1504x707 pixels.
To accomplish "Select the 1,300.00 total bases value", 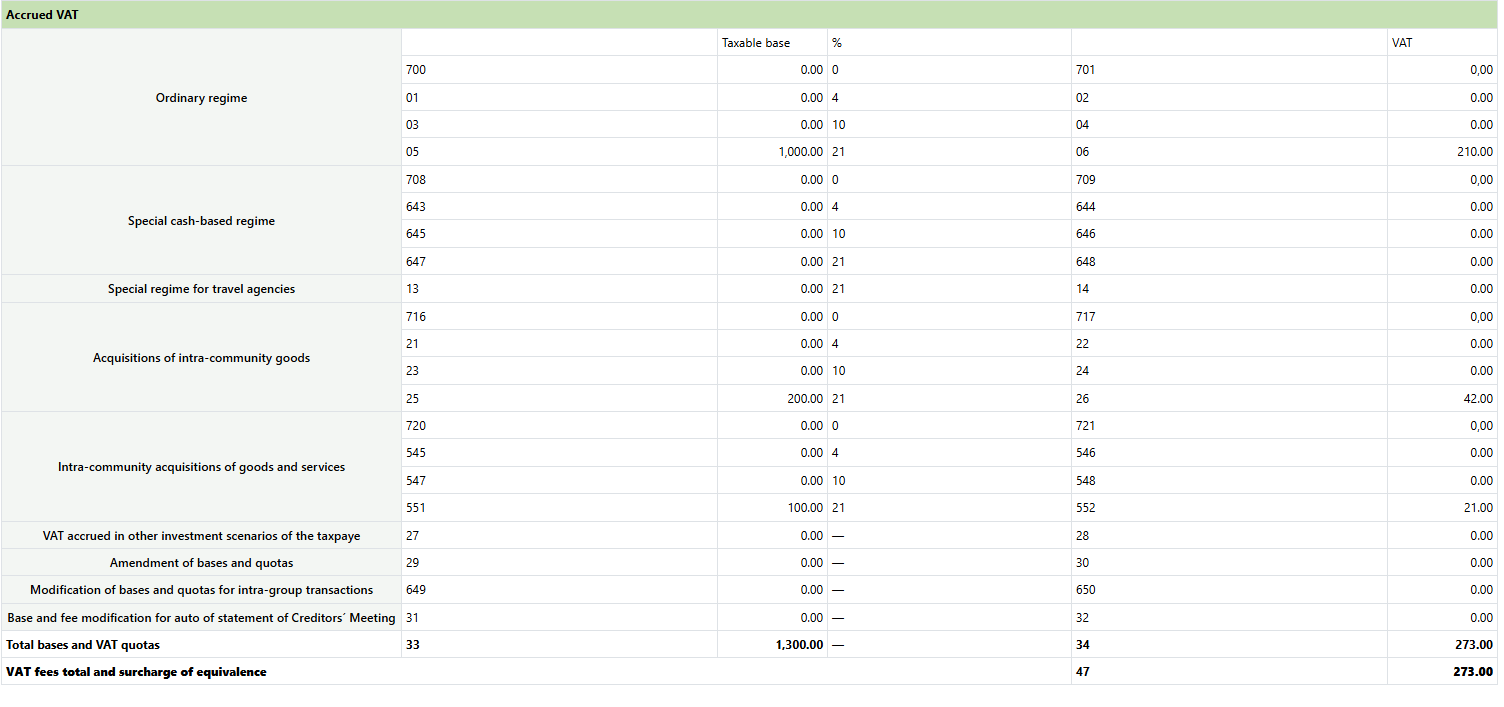I will pyautogui.click(x=799, y=645).
